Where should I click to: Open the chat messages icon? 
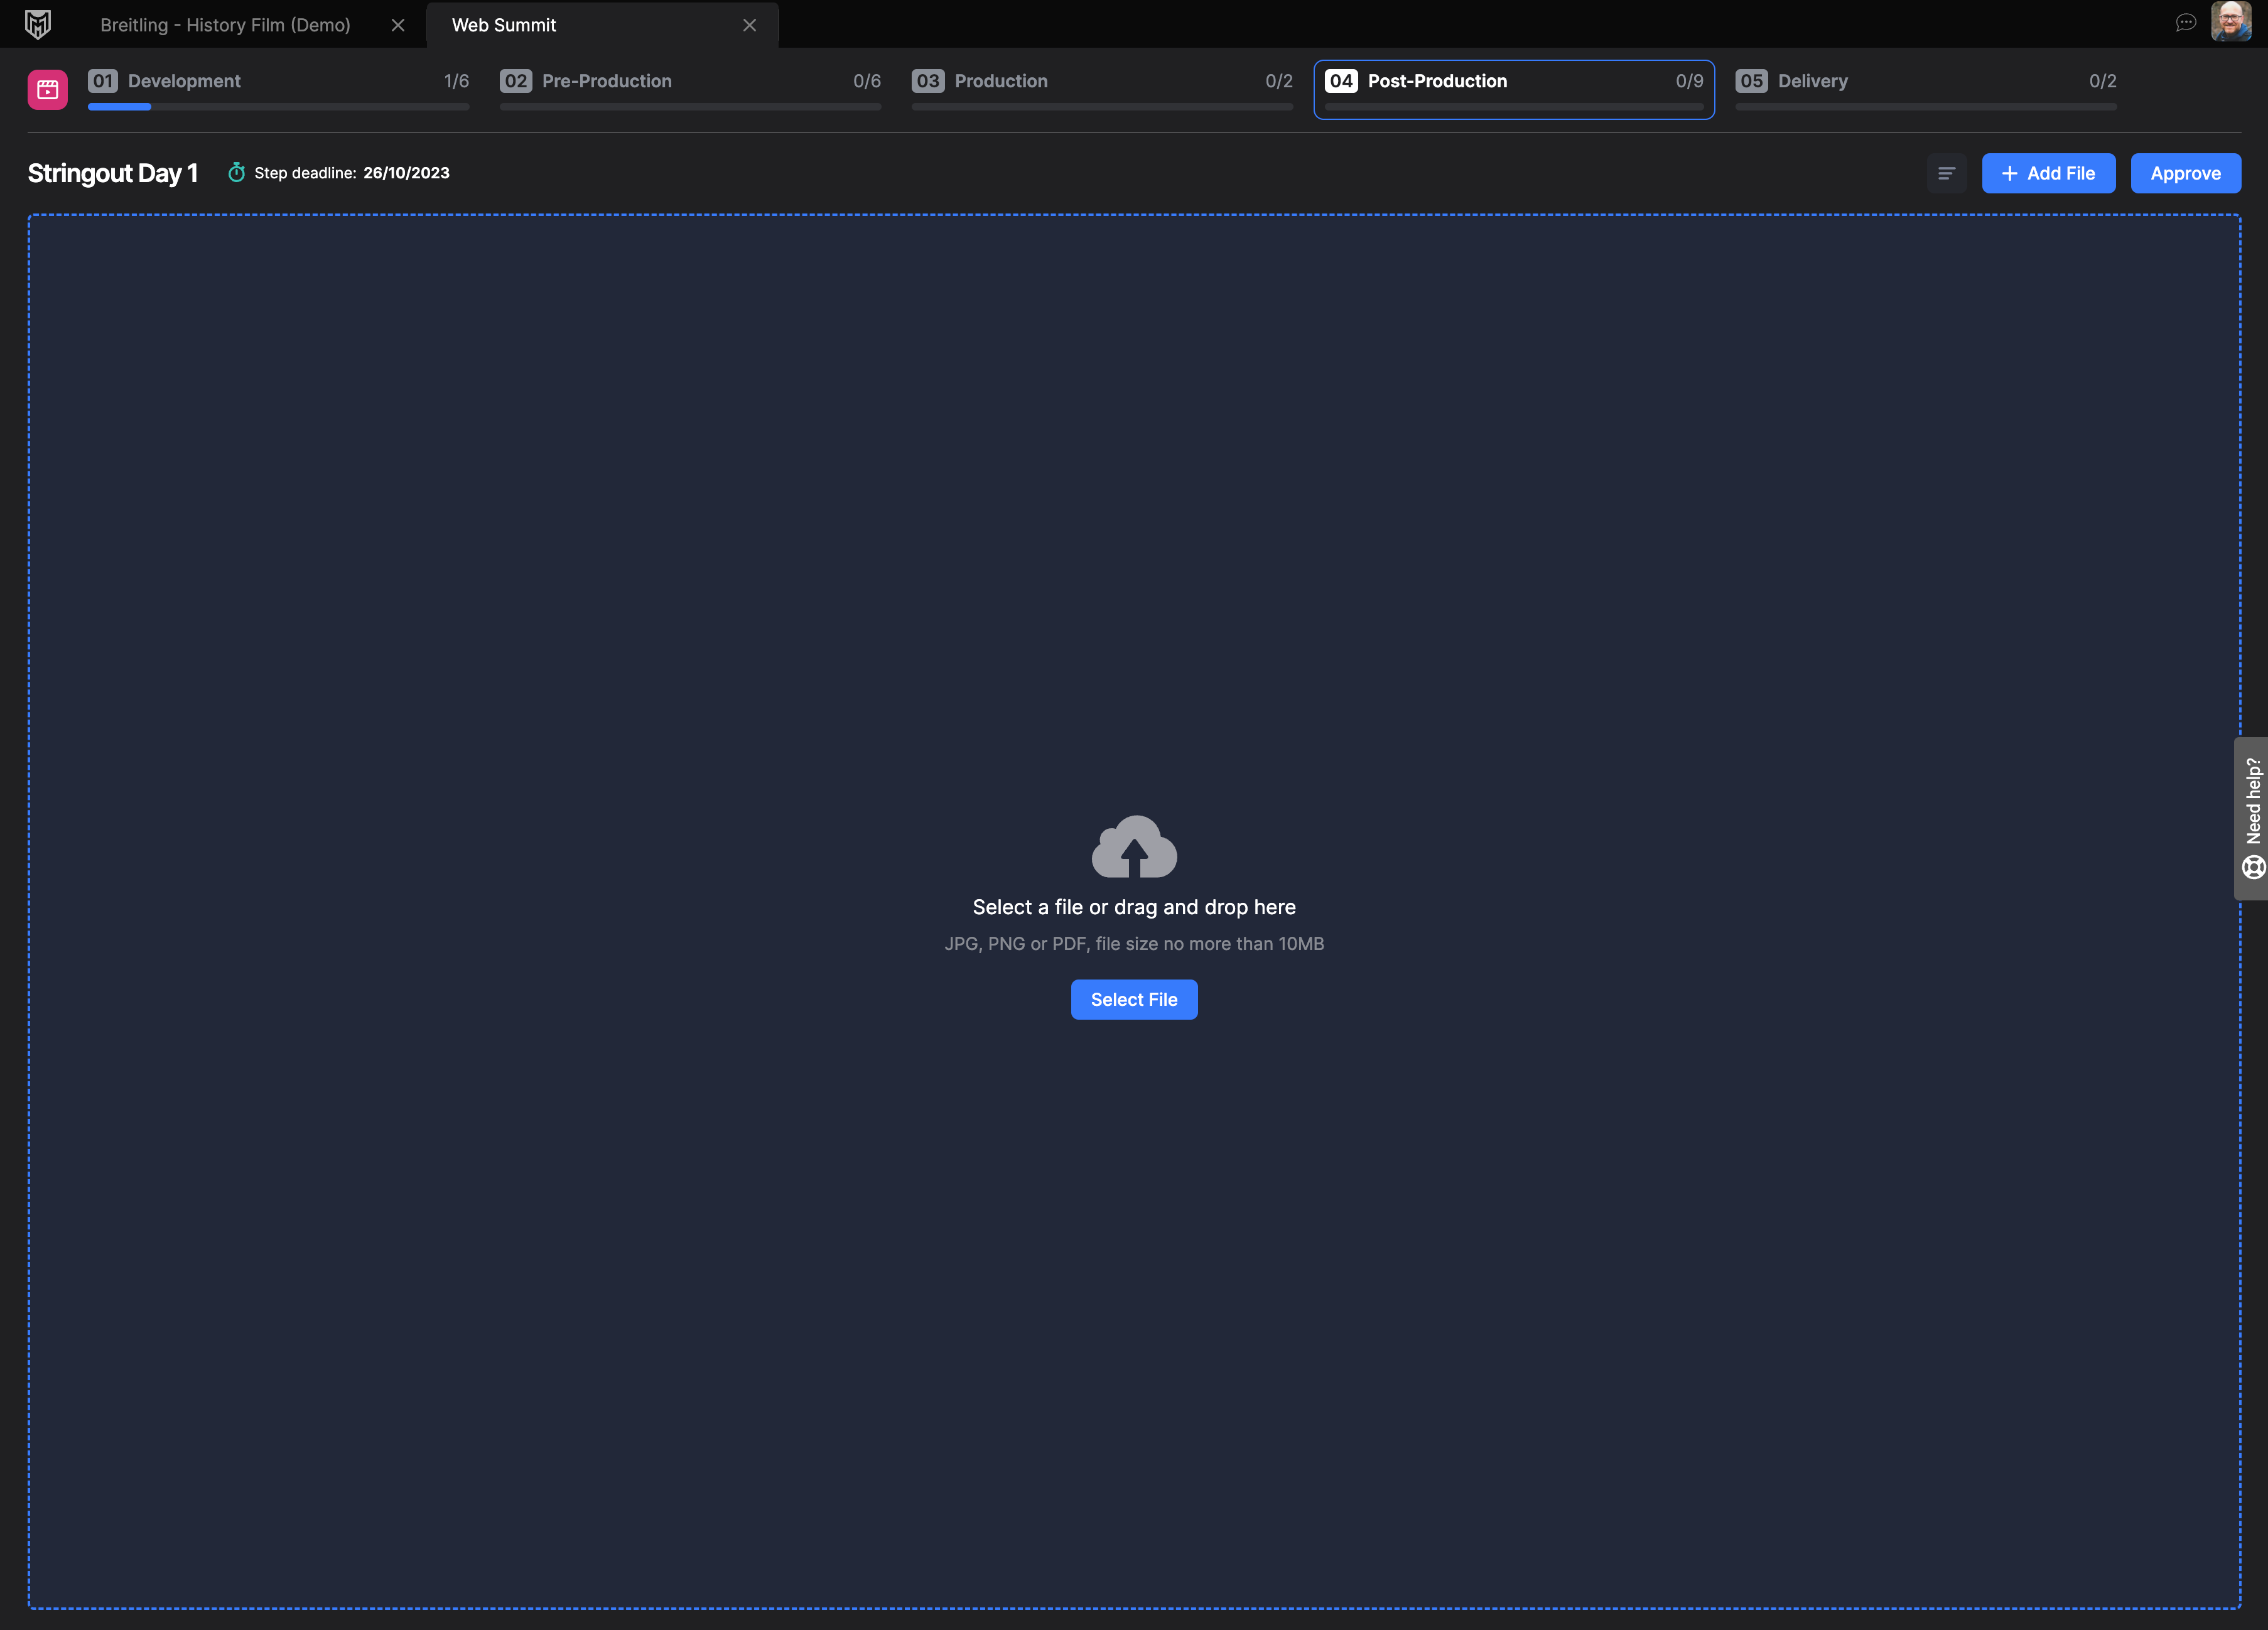(x=2186, y=23)
